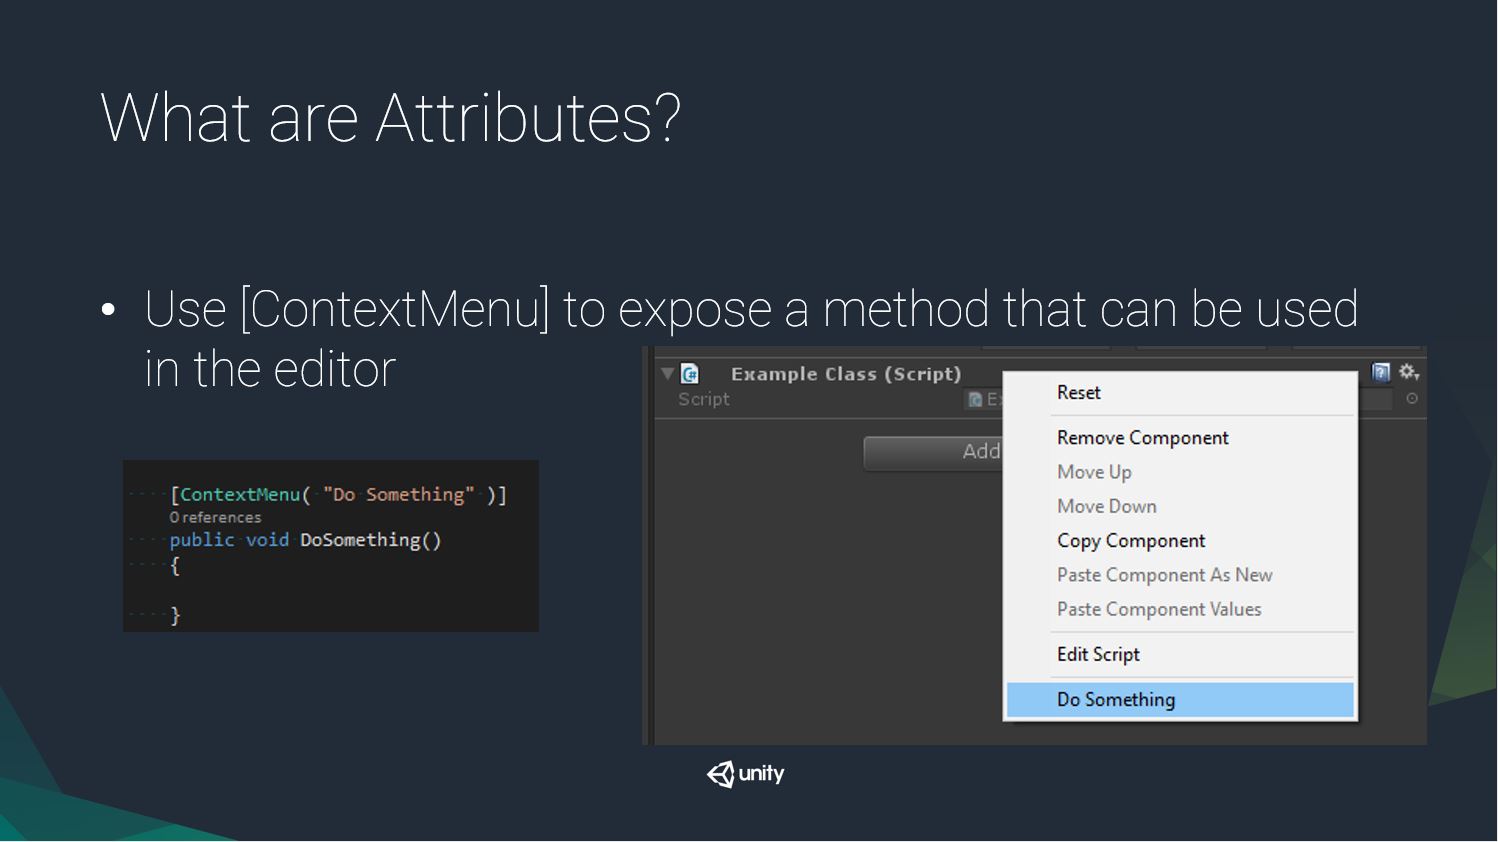Click the ContextMenu attribute code line
Viewport: 1498px width, 842px height.
click(338, 495)
